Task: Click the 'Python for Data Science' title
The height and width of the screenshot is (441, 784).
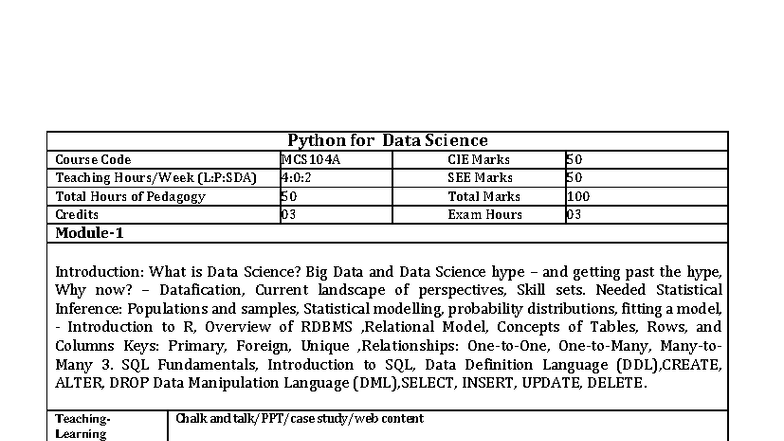Action: click(387, 141)
